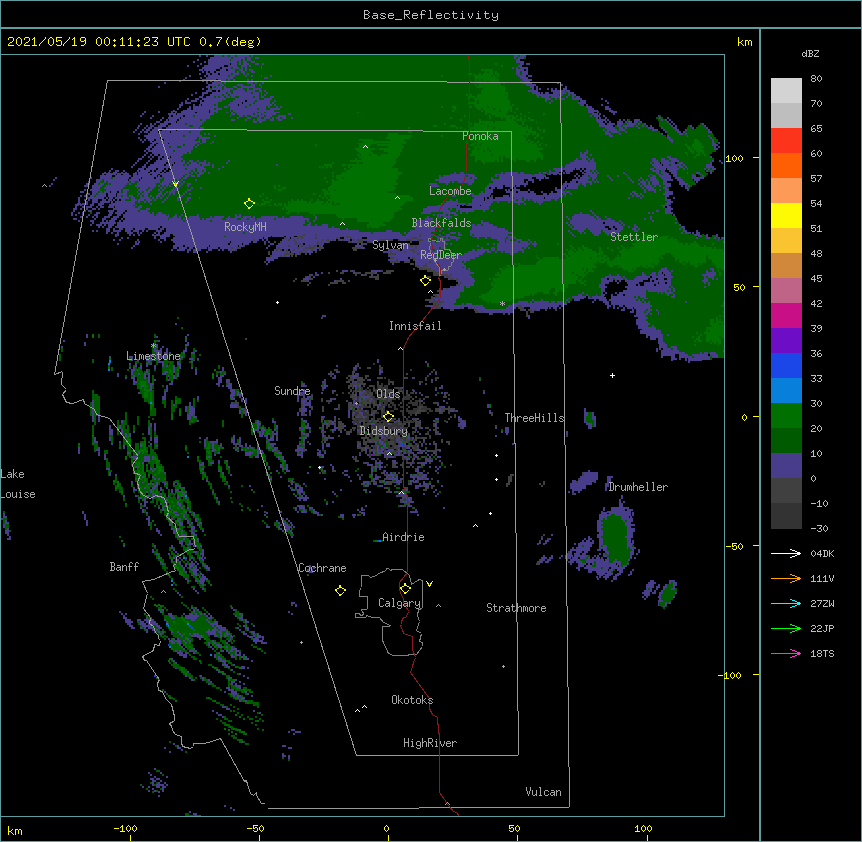862x842 pixels.
Task: Select the purple 0-10 dBZ color swatch
Action: click(786, 466)
